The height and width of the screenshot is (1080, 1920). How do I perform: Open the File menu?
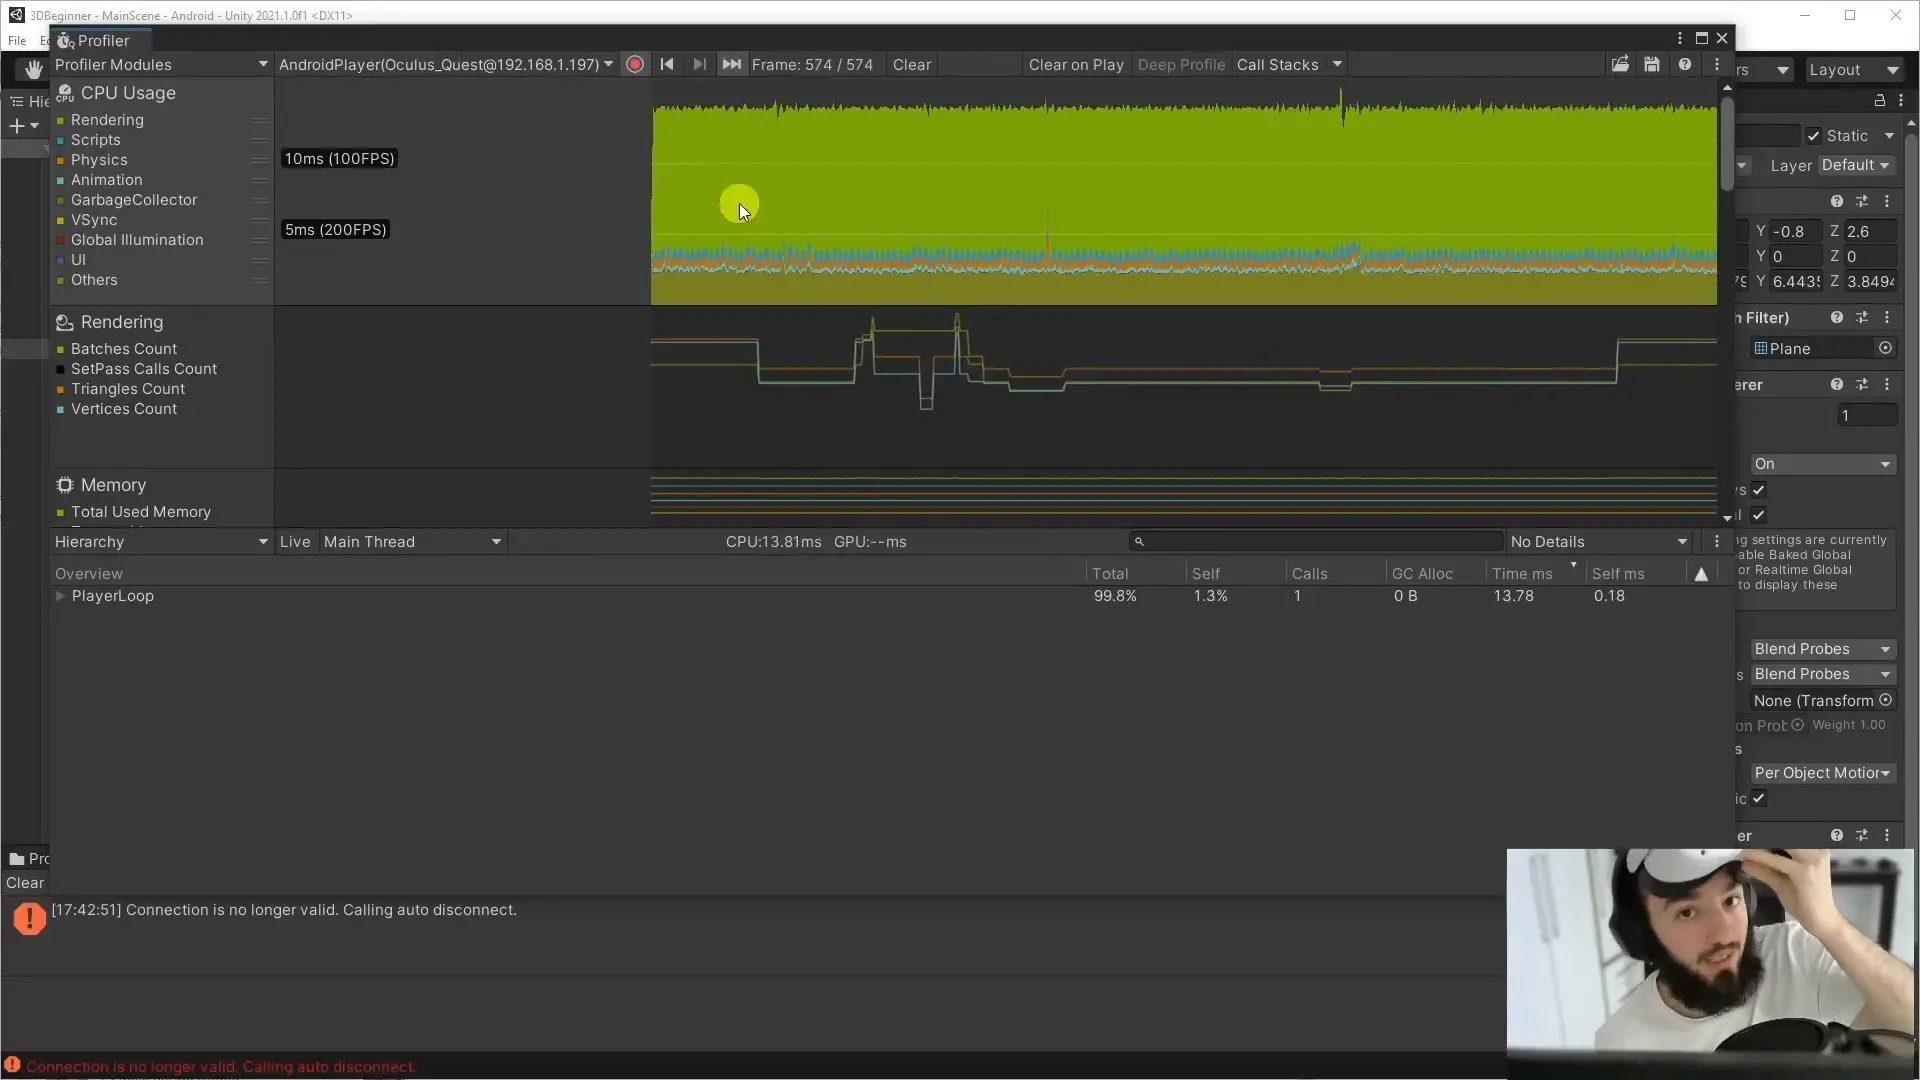pyautogui.click(x=17, y=41)
